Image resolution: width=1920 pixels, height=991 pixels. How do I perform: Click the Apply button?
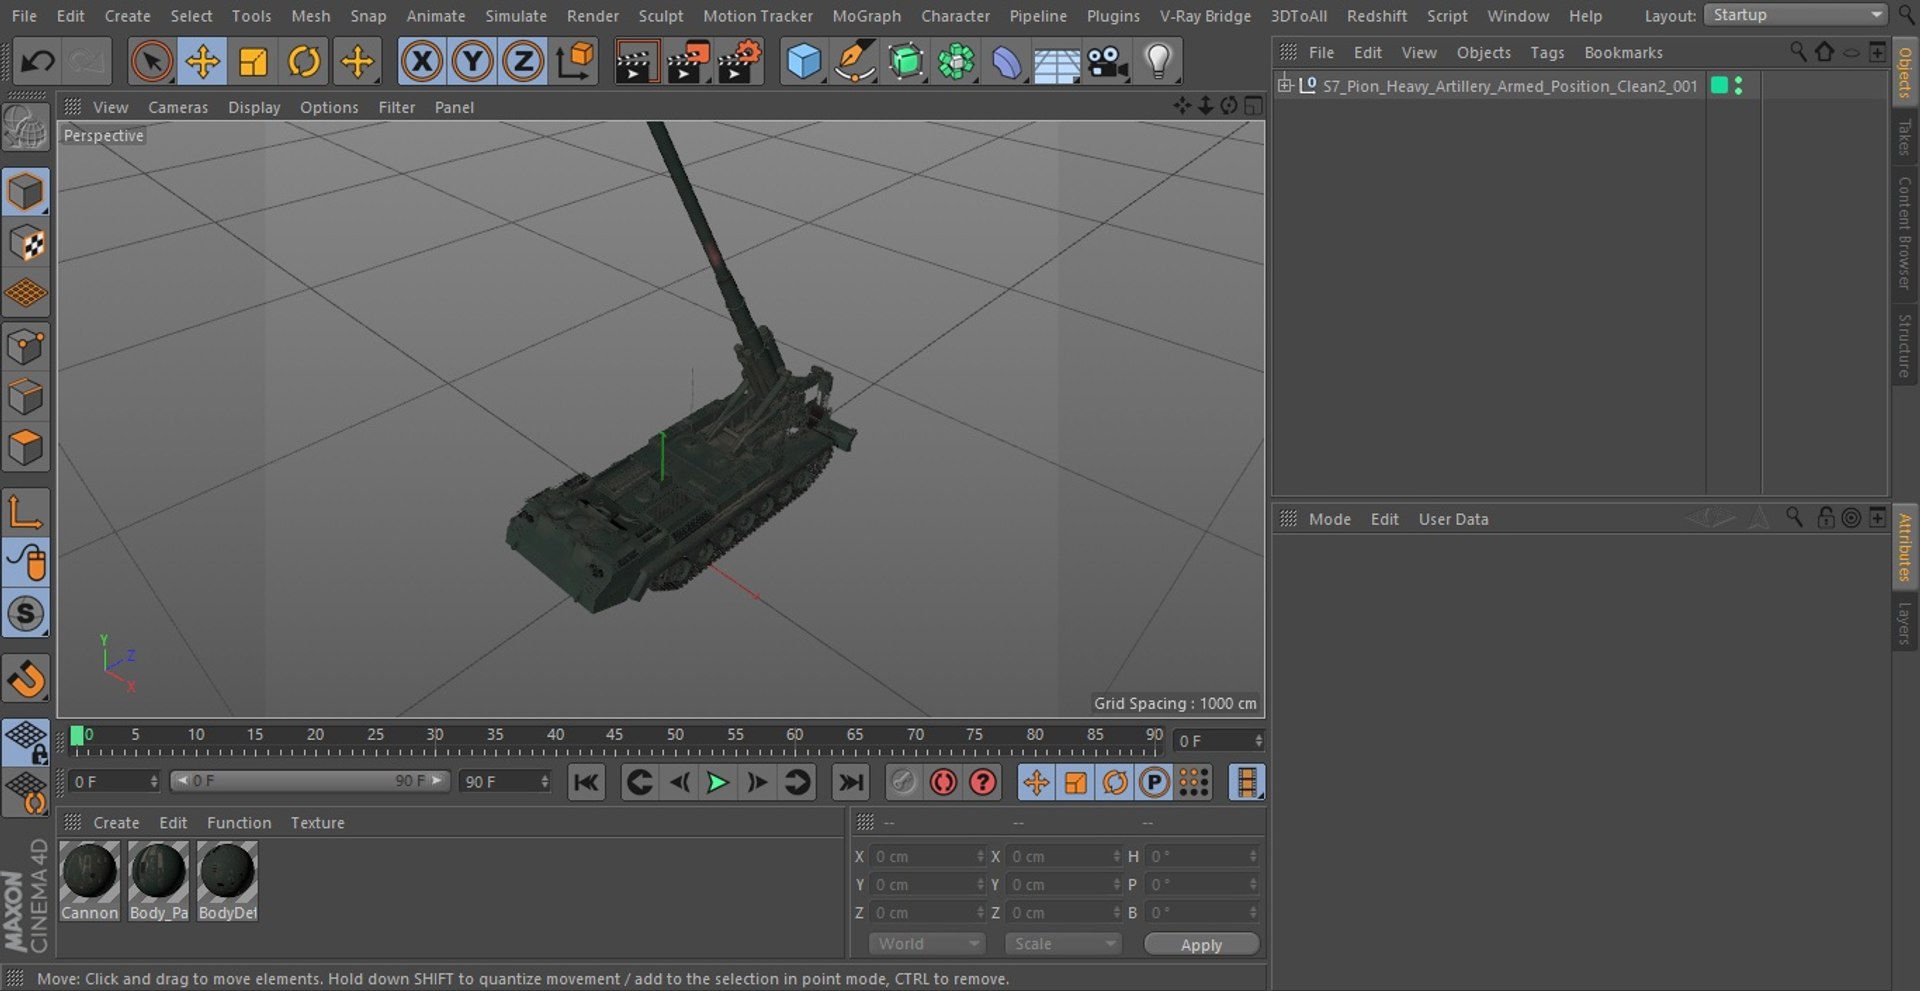(x=1201, y=944)
